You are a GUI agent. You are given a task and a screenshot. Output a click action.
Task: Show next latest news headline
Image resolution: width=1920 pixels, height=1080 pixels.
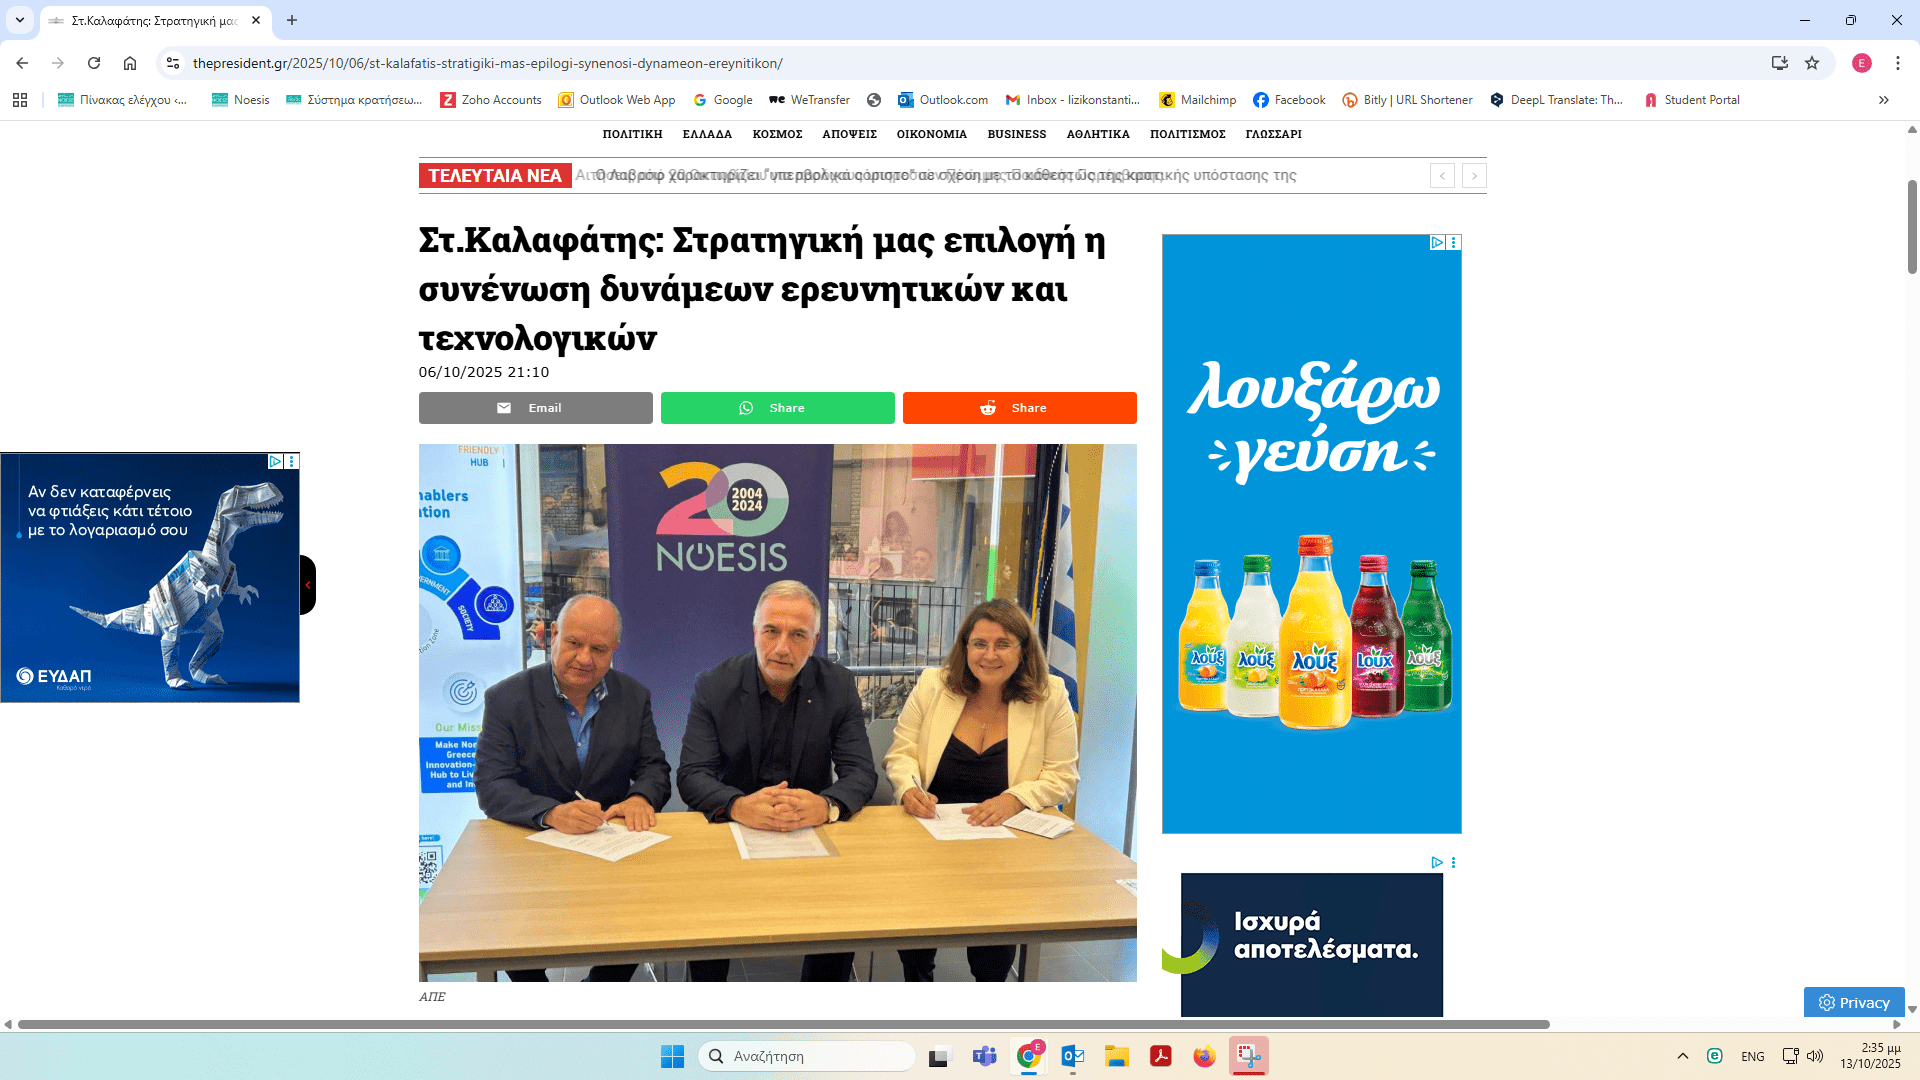(1473, 176)
